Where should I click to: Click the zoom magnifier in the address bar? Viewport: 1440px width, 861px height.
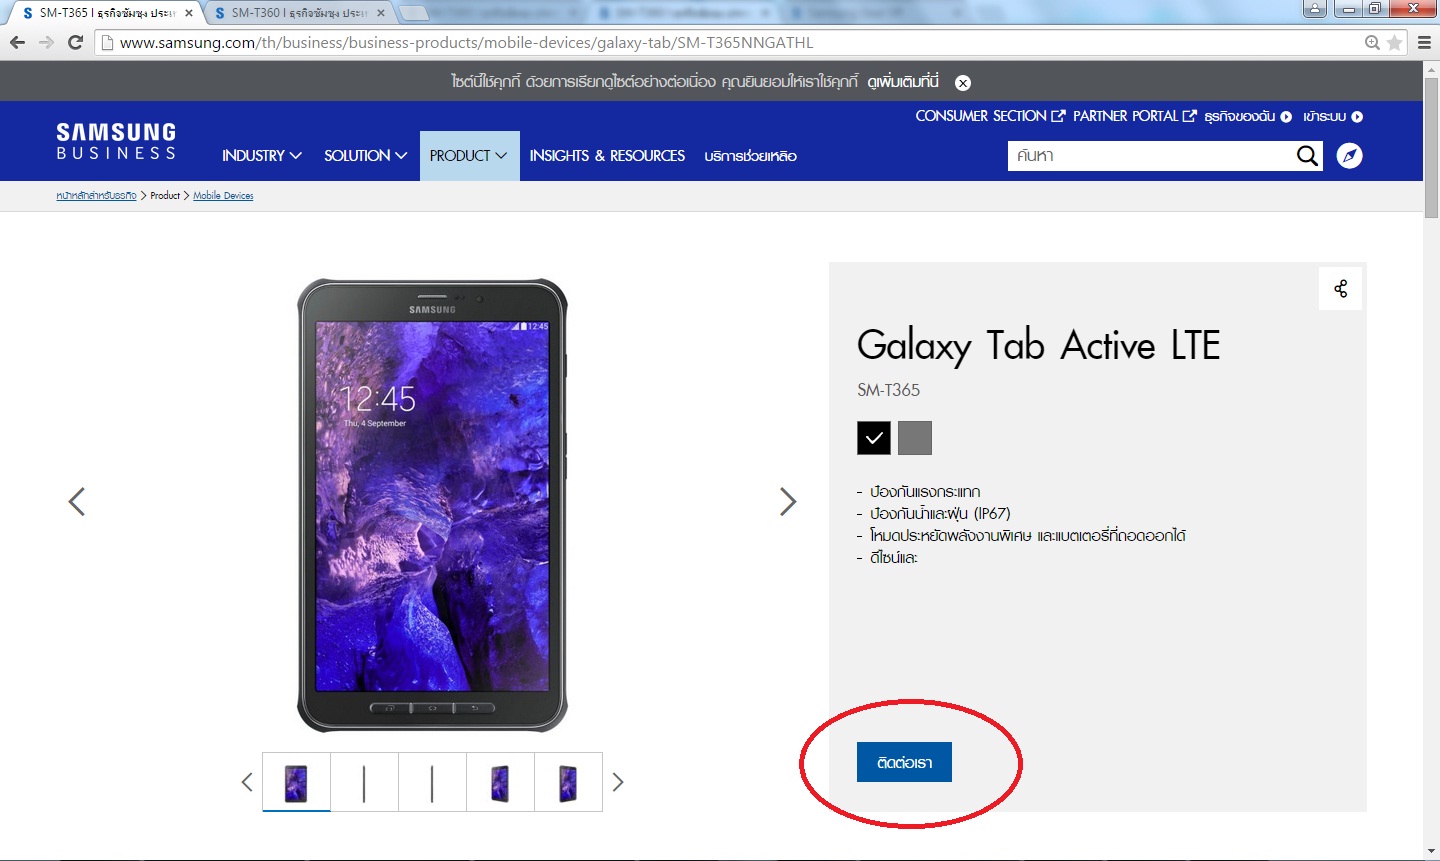coord(1373,43)
